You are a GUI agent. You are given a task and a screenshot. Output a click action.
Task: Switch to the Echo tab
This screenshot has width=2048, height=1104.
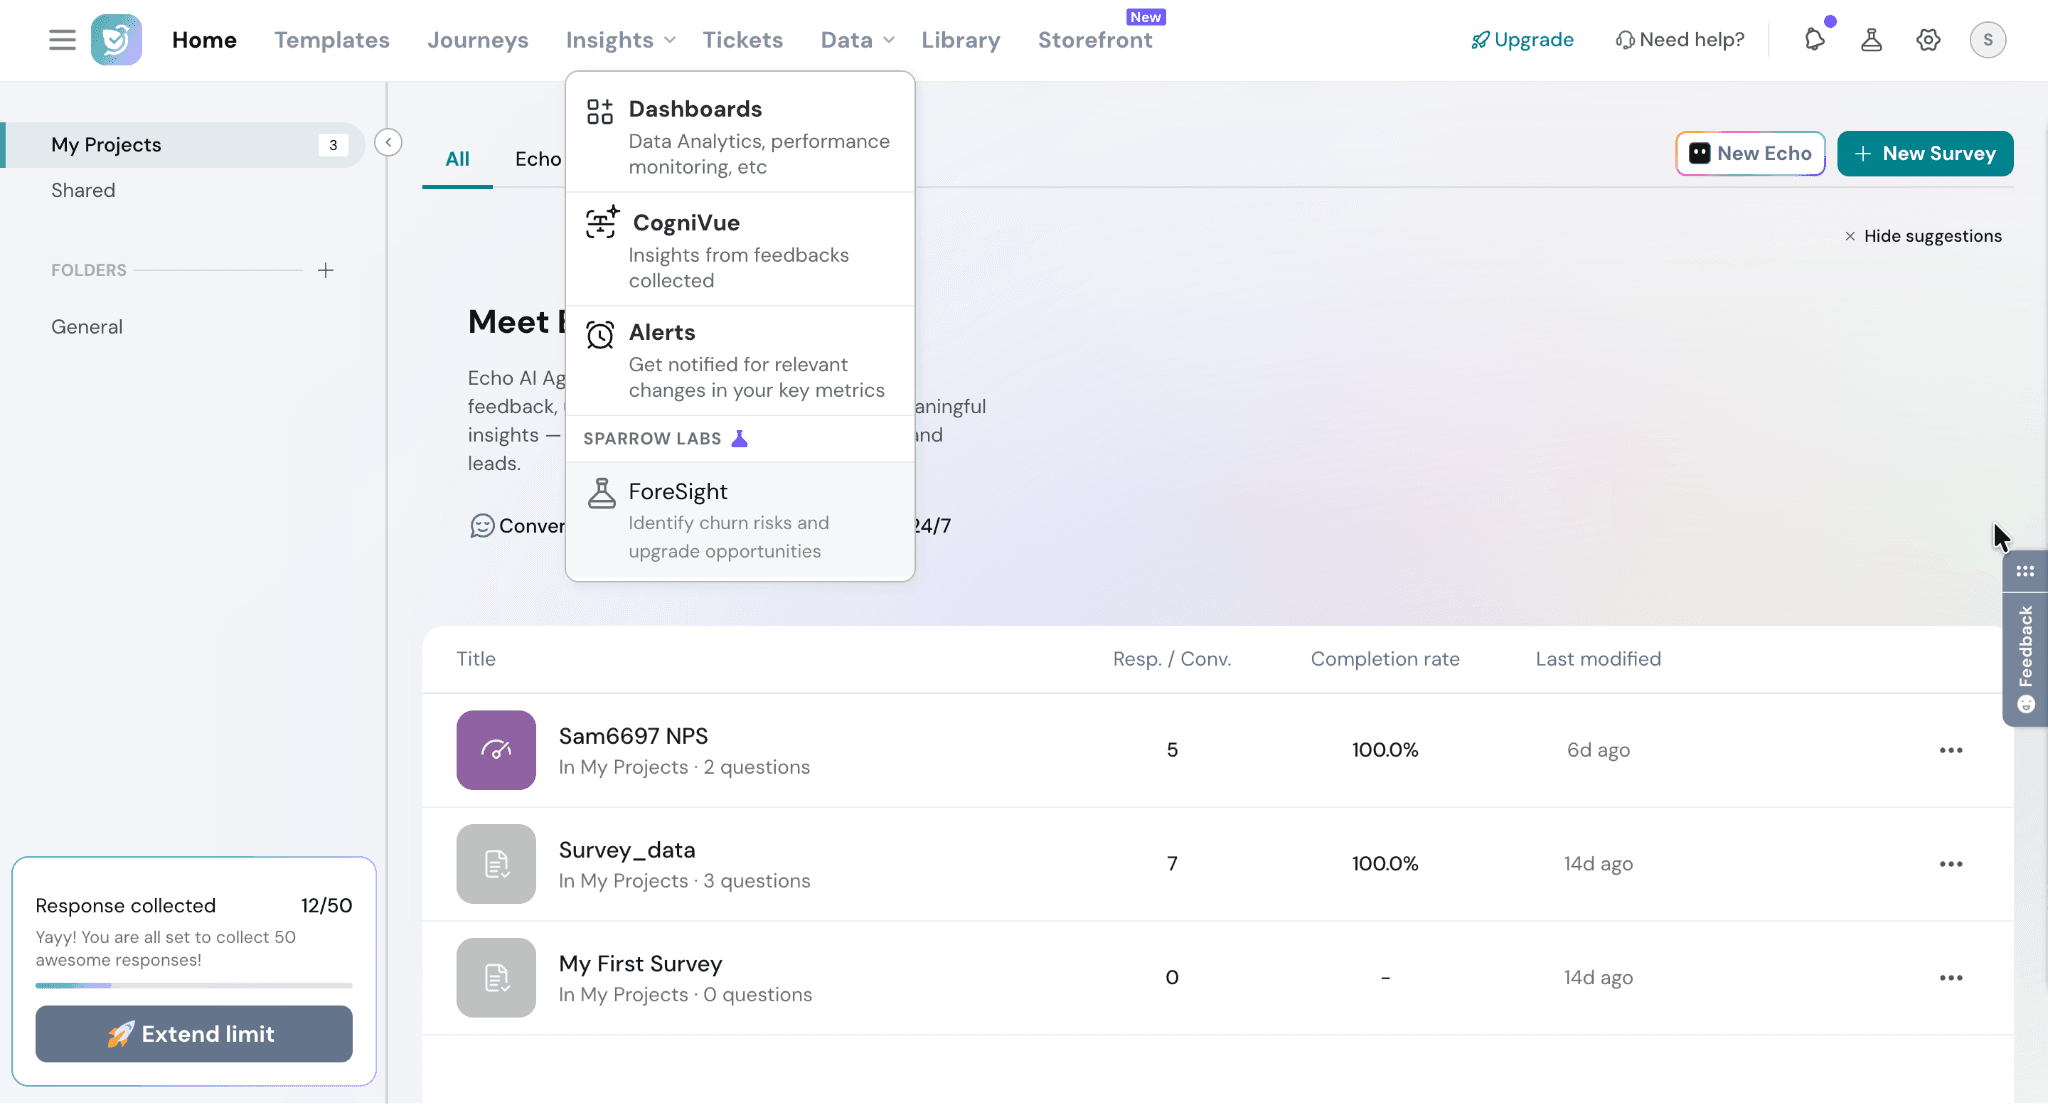pos(538,159)
